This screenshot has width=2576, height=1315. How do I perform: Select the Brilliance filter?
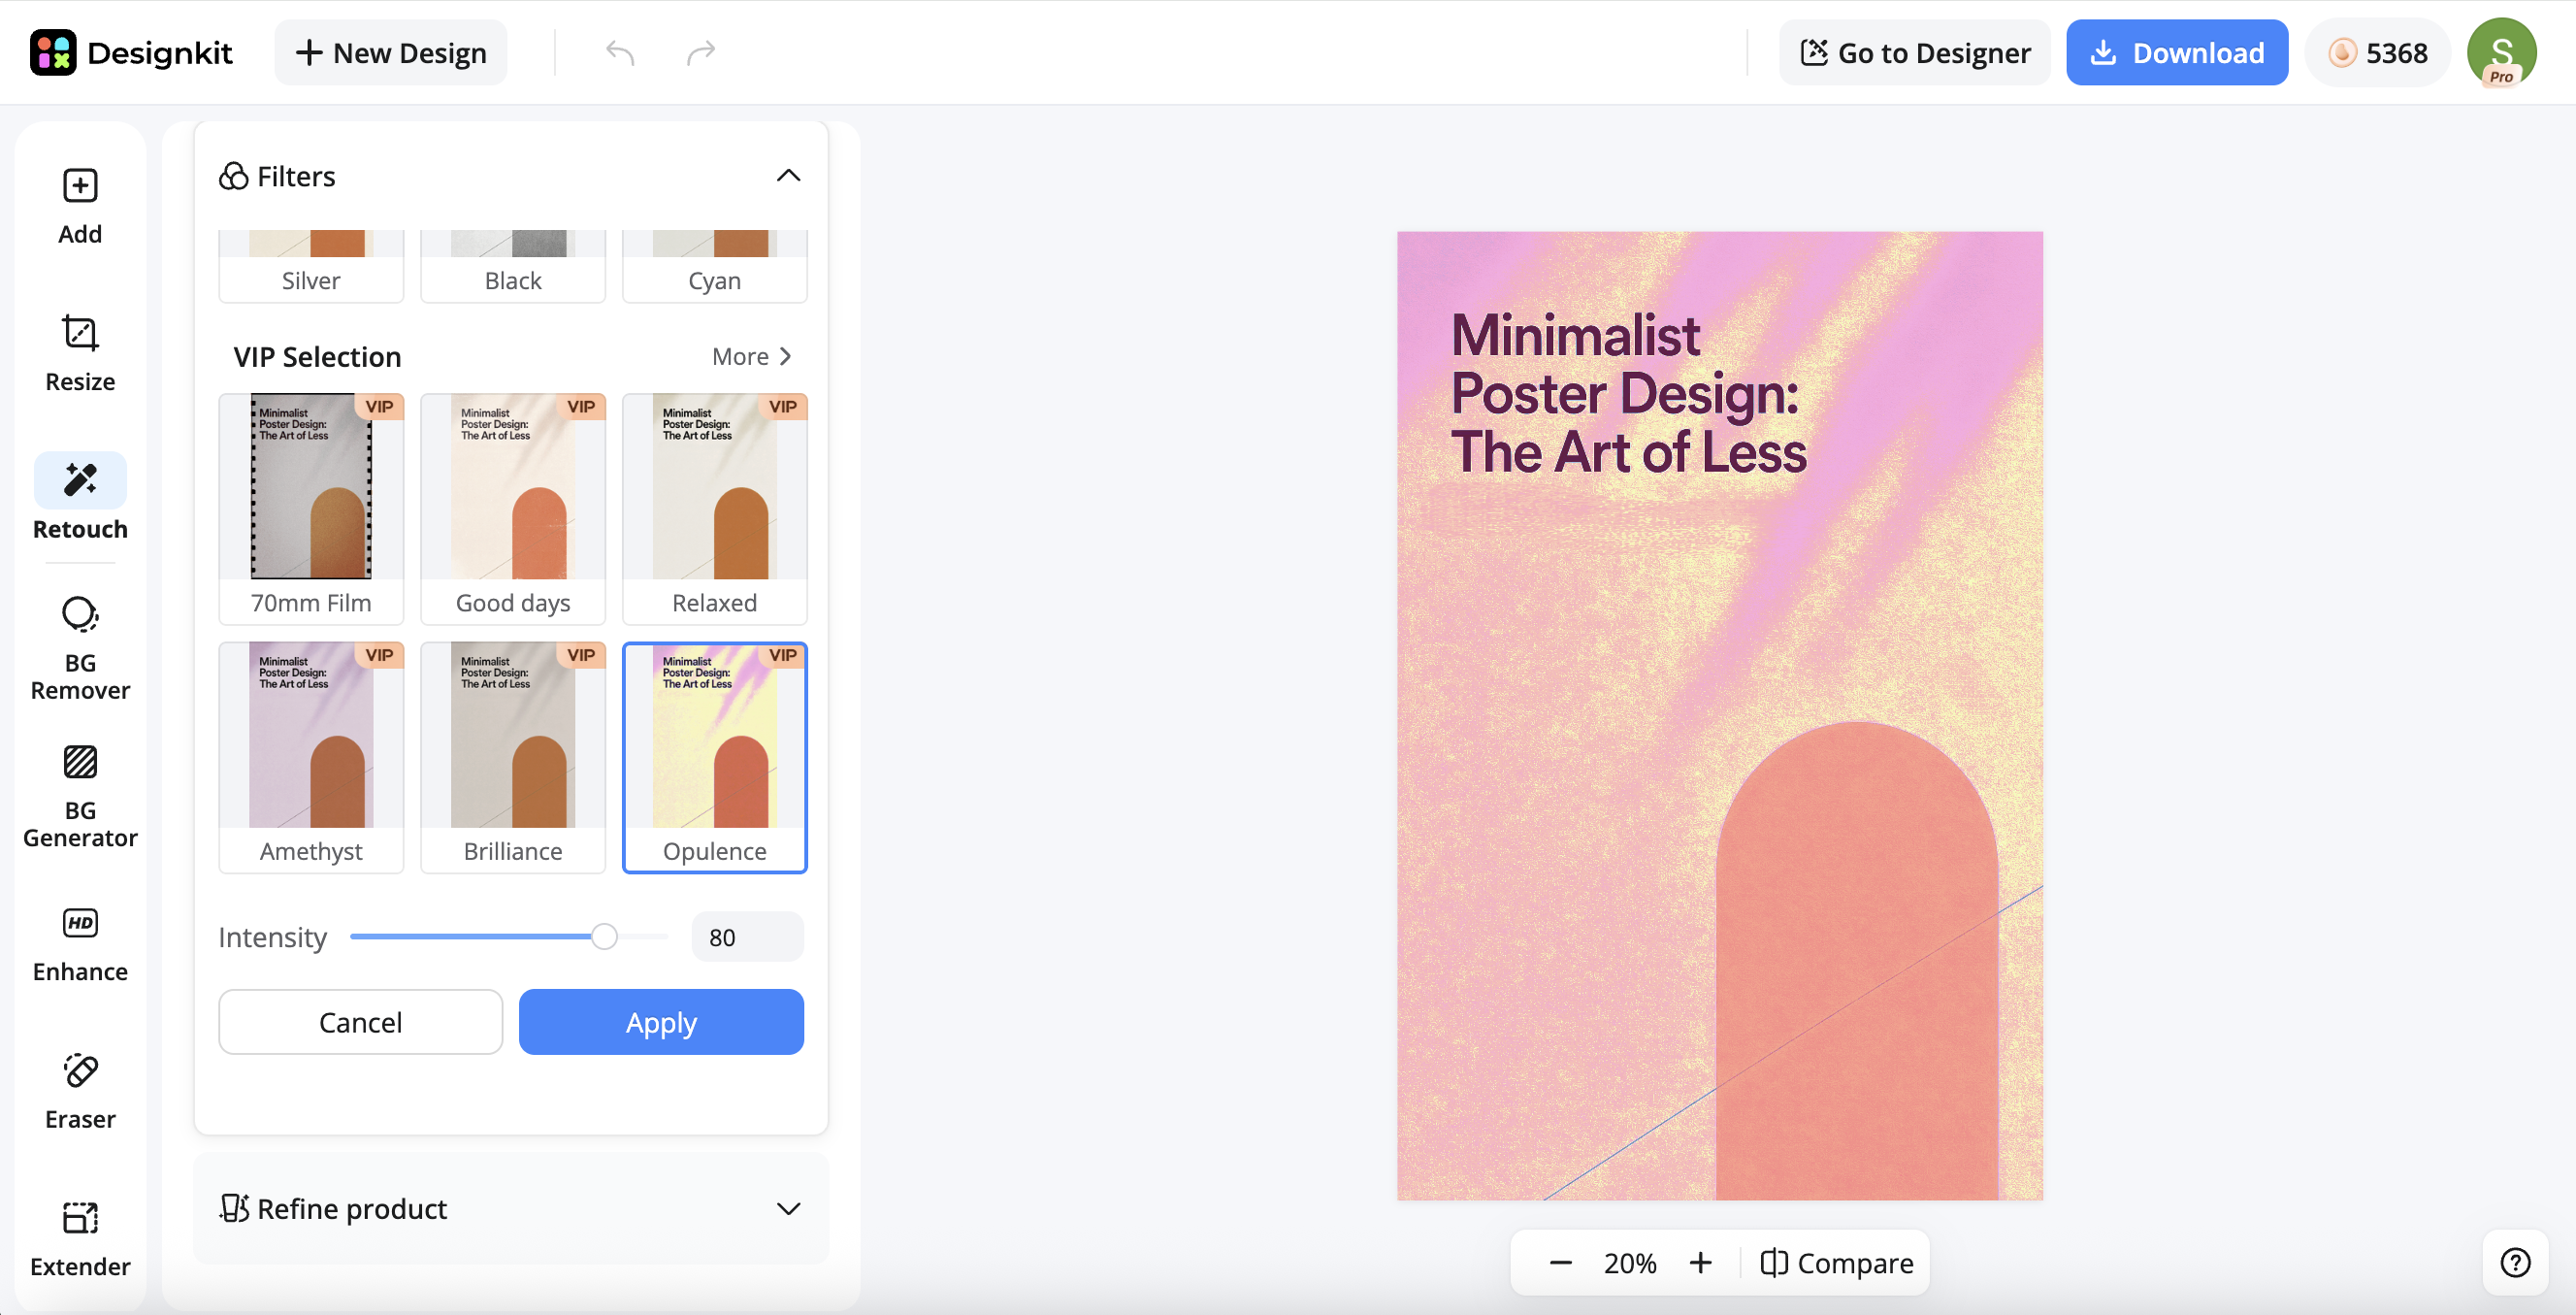pyautogui.click(x=513, y=757)
